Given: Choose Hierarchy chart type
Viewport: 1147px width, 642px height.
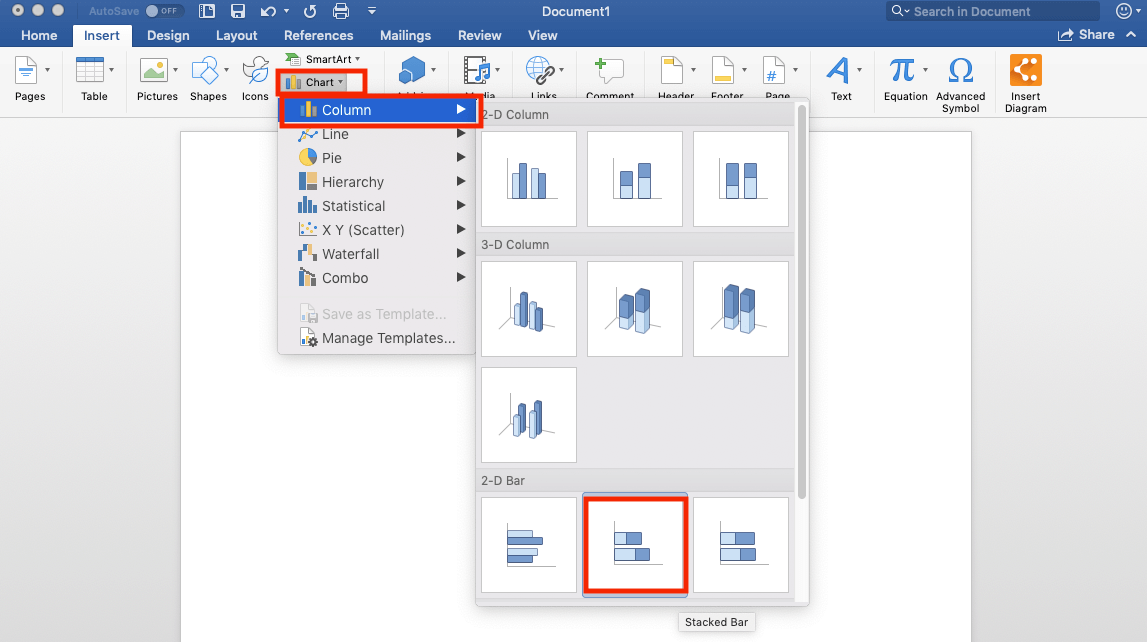Looking at the screenshot, I should 379,182.
